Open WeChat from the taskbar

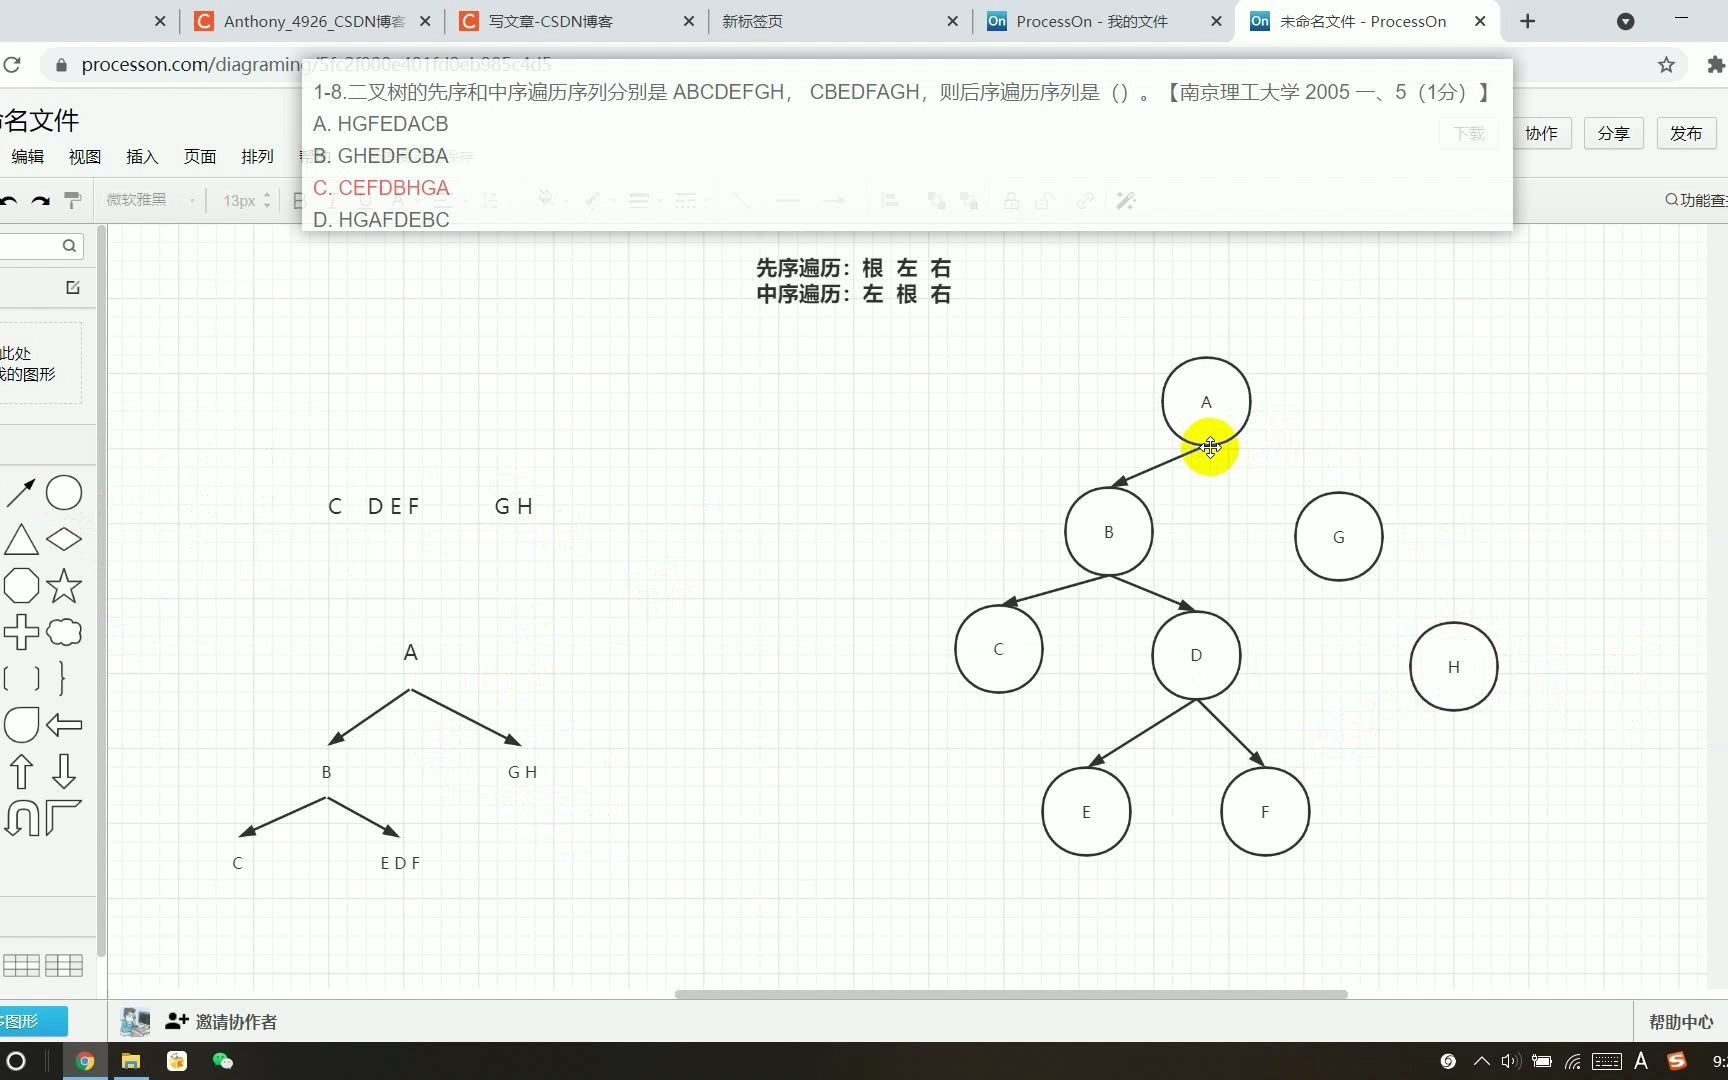coord(223,1061)
